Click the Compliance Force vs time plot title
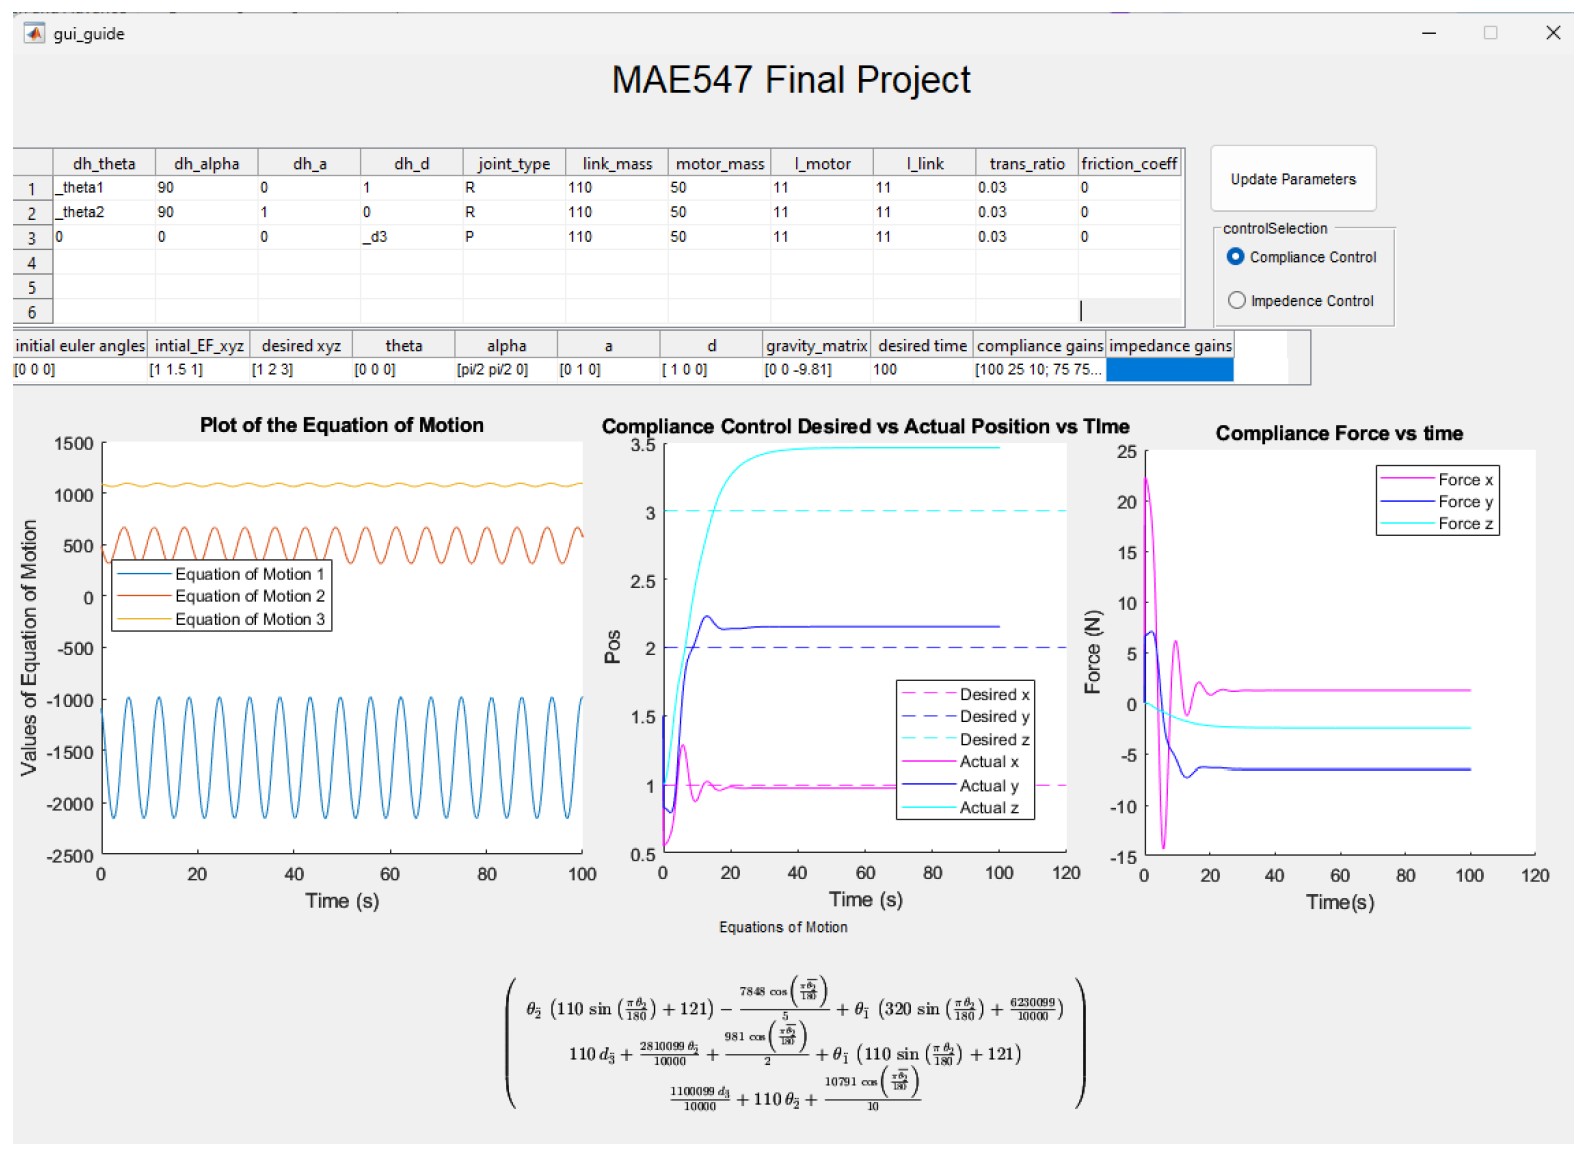Viewport: 1578px width, 1149px height. pos(1339,433)
